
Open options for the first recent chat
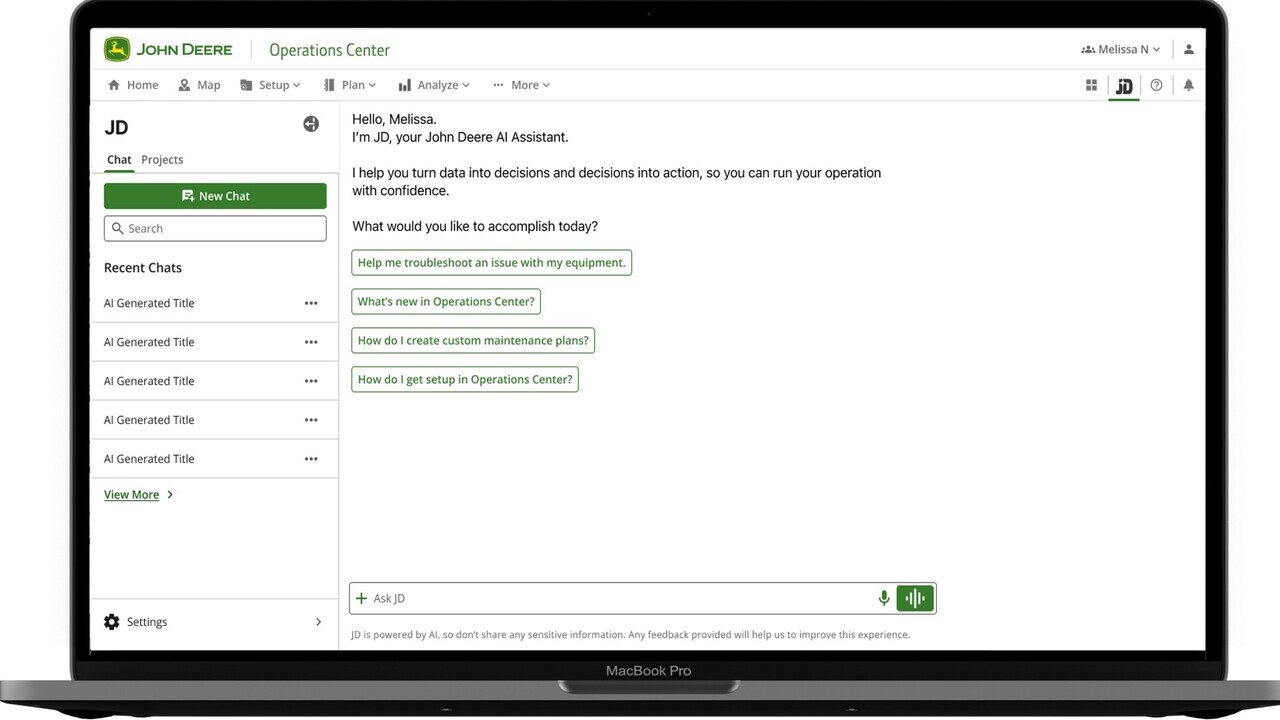[311, 303]
